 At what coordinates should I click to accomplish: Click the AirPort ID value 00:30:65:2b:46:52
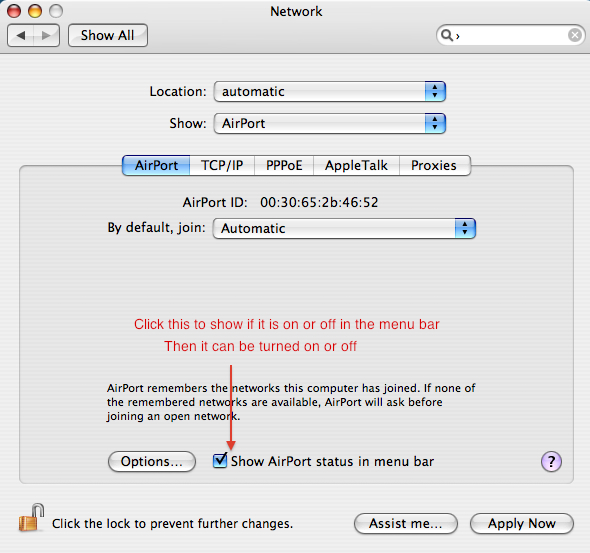319,202
